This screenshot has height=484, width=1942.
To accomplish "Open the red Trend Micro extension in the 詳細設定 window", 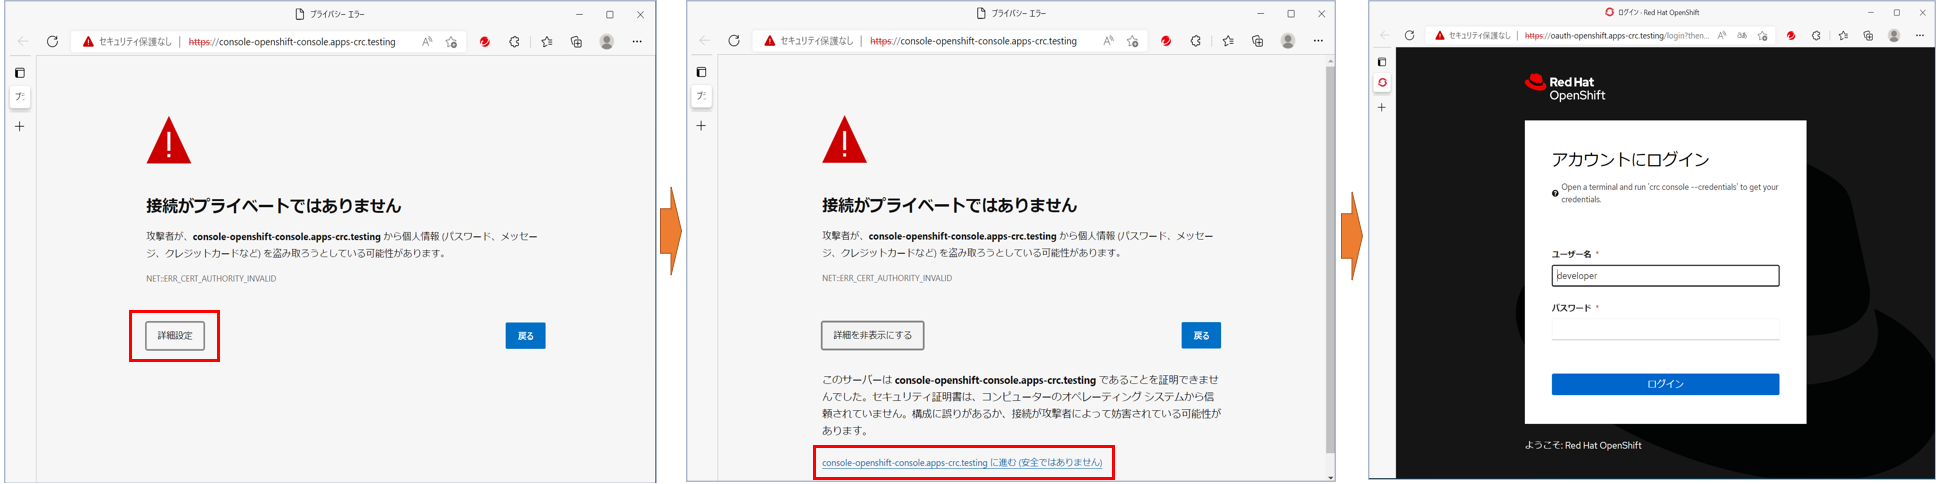I will tap(485, 42).
